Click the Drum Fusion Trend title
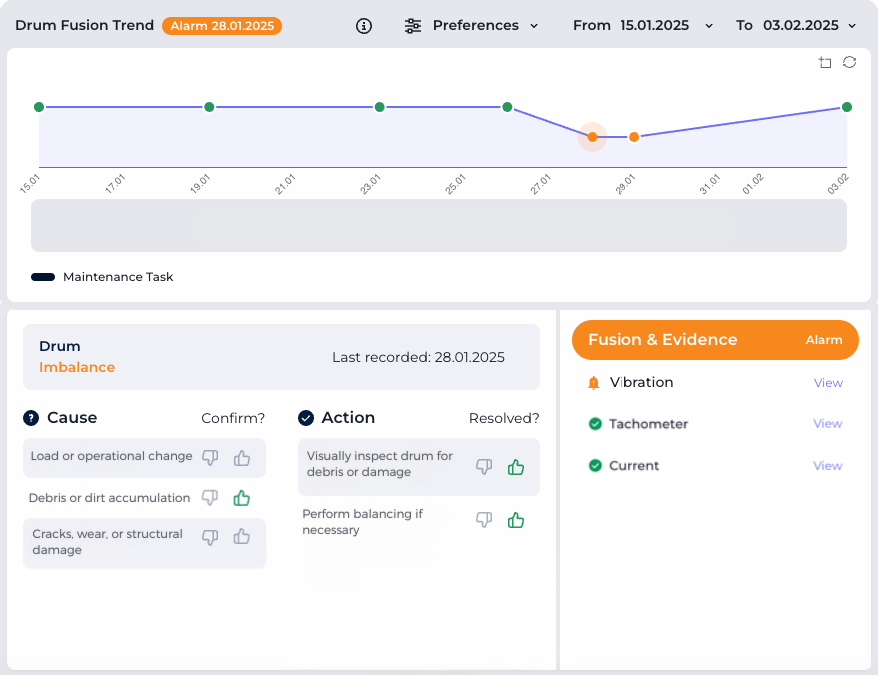The width and height of the screenshot is (878, 675). click(85, 25)
